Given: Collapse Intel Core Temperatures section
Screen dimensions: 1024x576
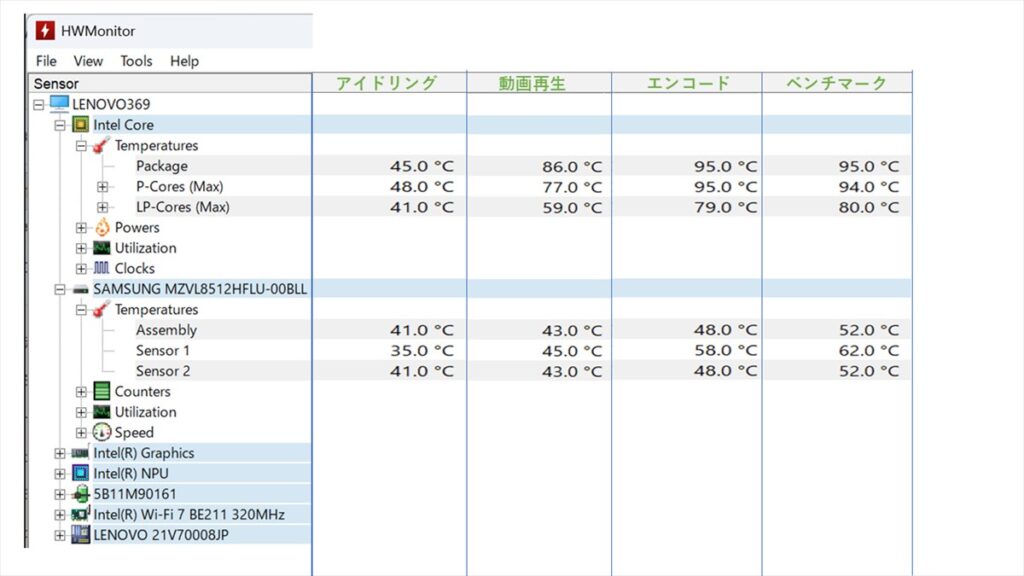Looking at the screenshot, I should point(81,146).
